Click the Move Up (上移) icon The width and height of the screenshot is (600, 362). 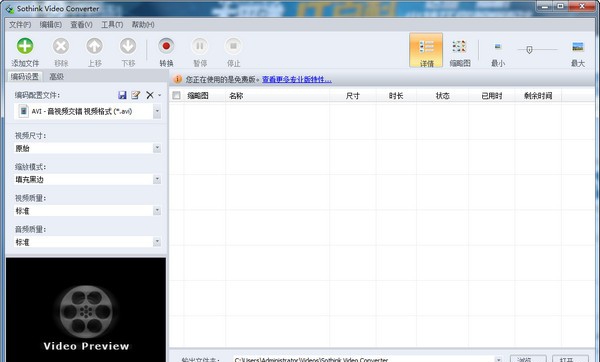tap(95, 46)
